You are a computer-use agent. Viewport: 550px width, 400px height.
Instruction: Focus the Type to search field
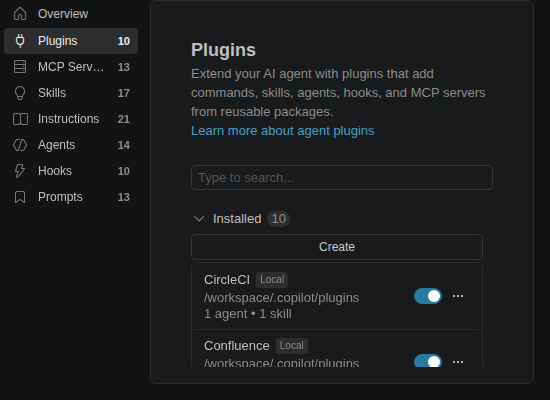click(x=342, y=178)
